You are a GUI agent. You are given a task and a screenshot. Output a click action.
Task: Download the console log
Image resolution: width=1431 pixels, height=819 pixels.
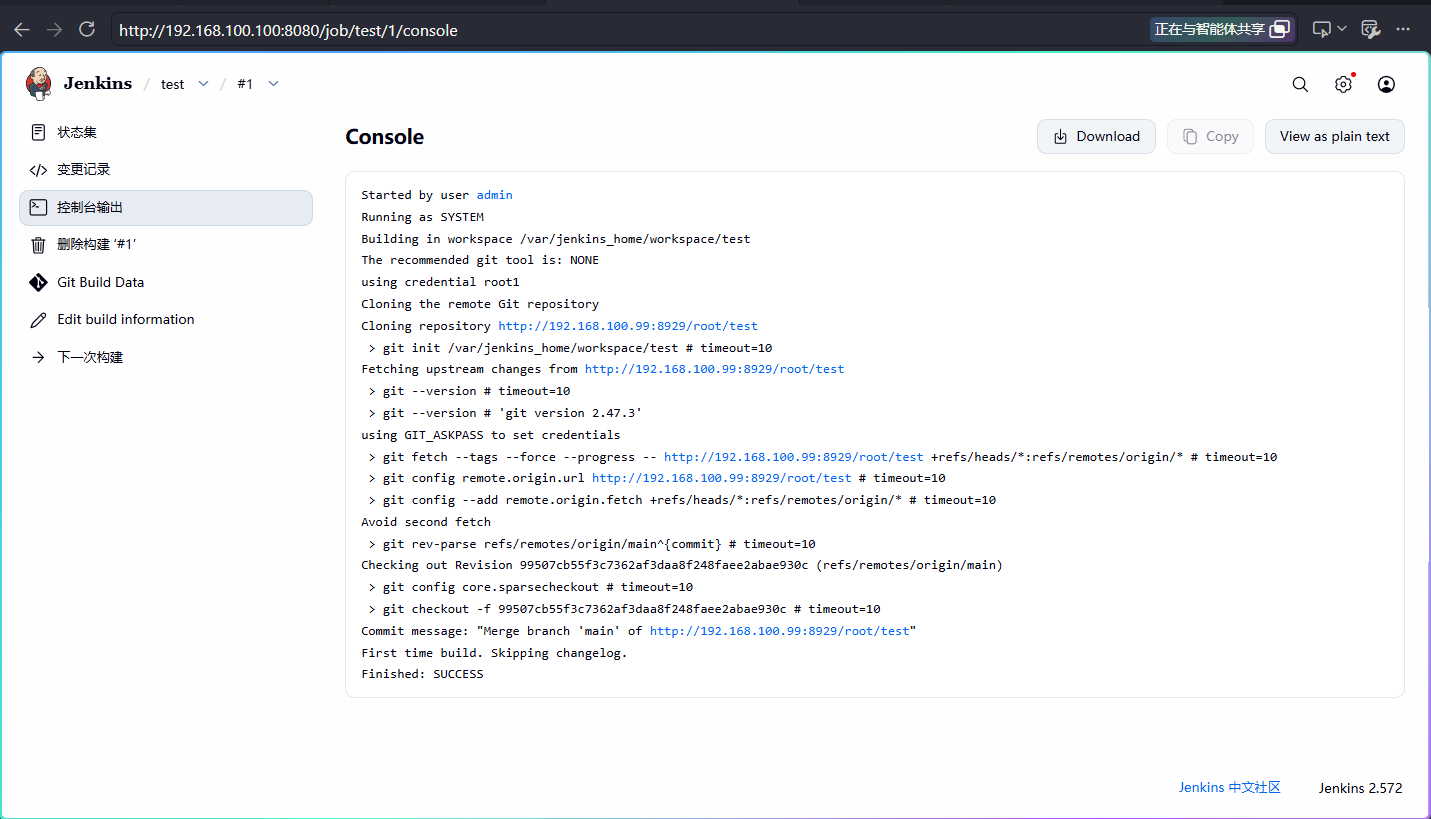point(1096,137)
